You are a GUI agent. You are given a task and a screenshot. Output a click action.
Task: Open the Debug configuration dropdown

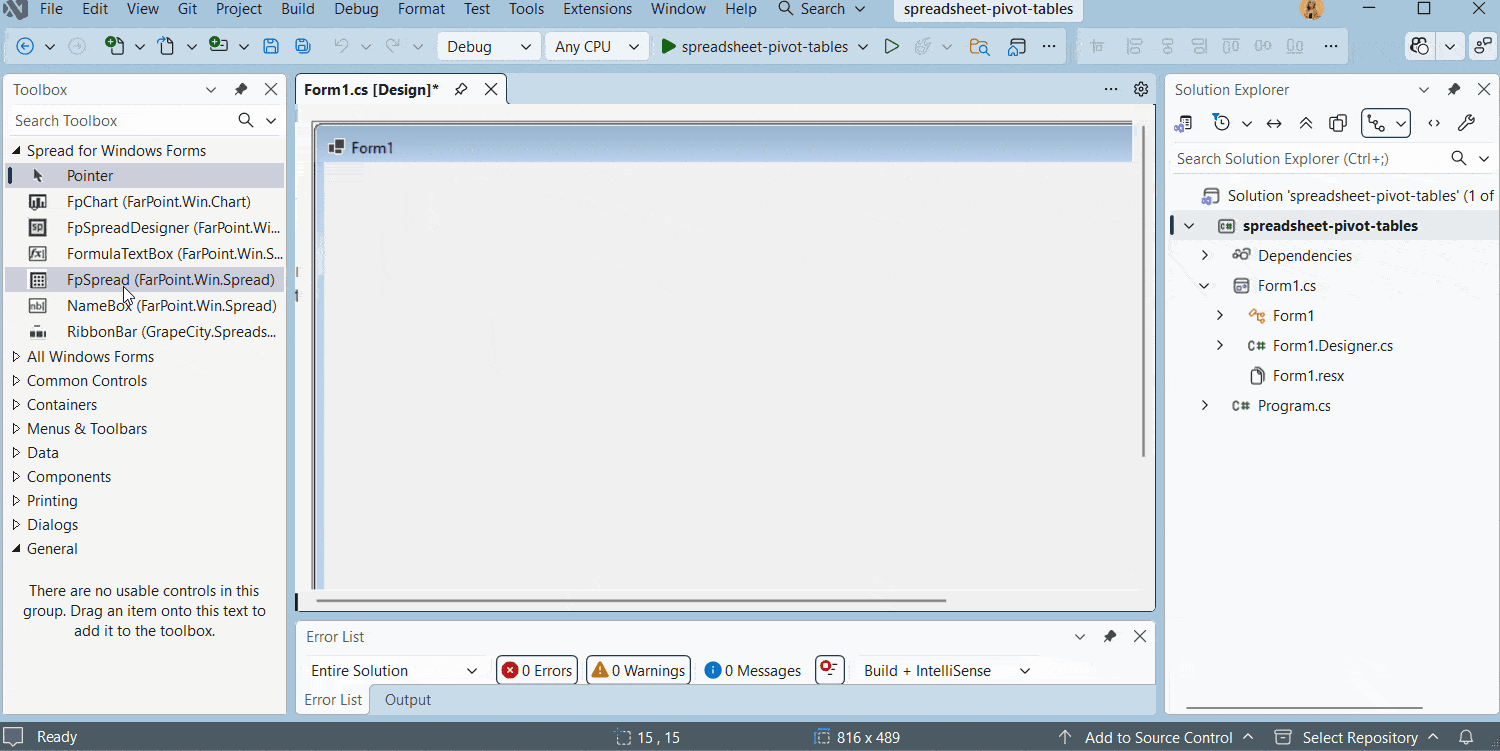coord(488,46)
